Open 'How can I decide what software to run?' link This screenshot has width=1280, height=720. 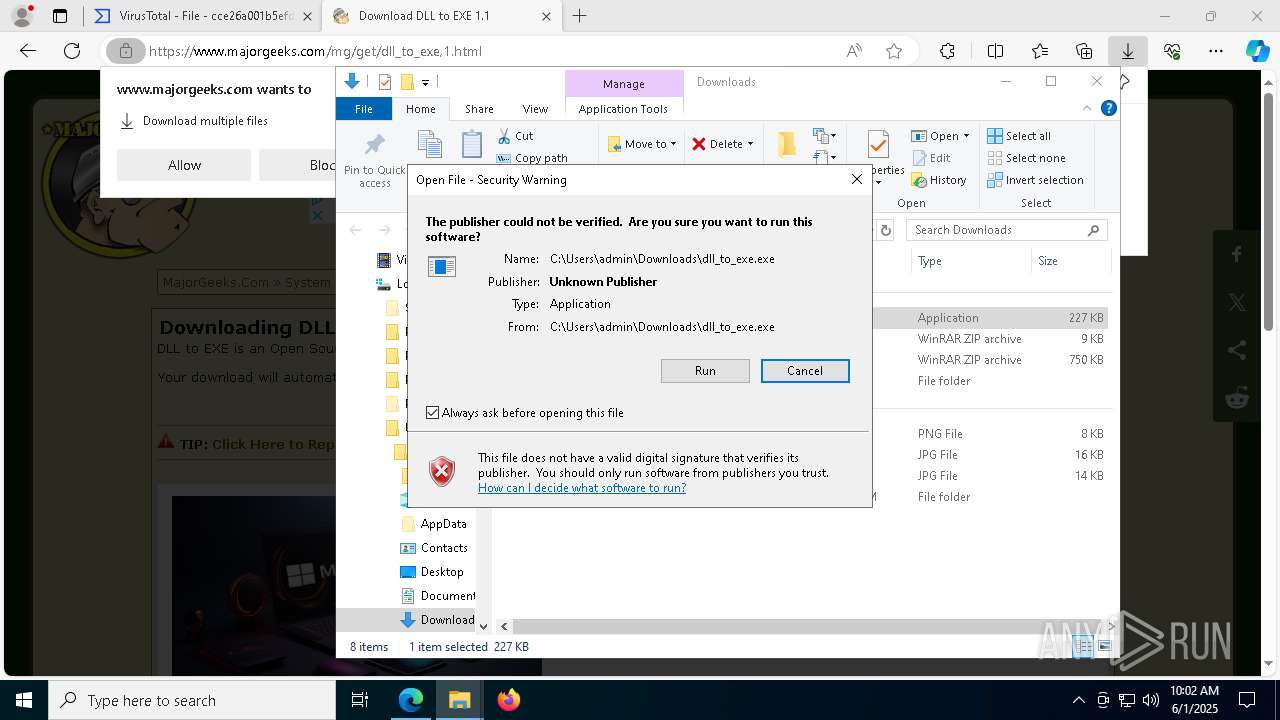point(582,488)
